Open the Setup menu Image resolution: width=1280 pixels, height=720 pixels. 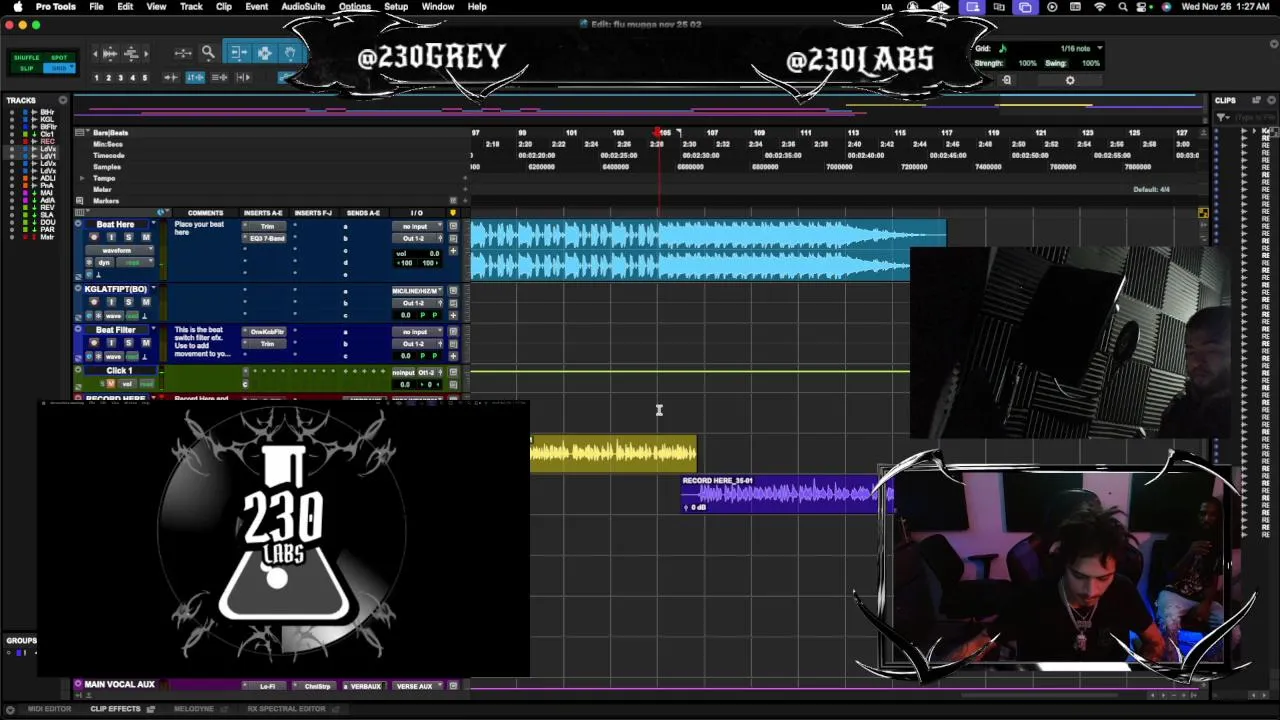(x=396, y=7)
